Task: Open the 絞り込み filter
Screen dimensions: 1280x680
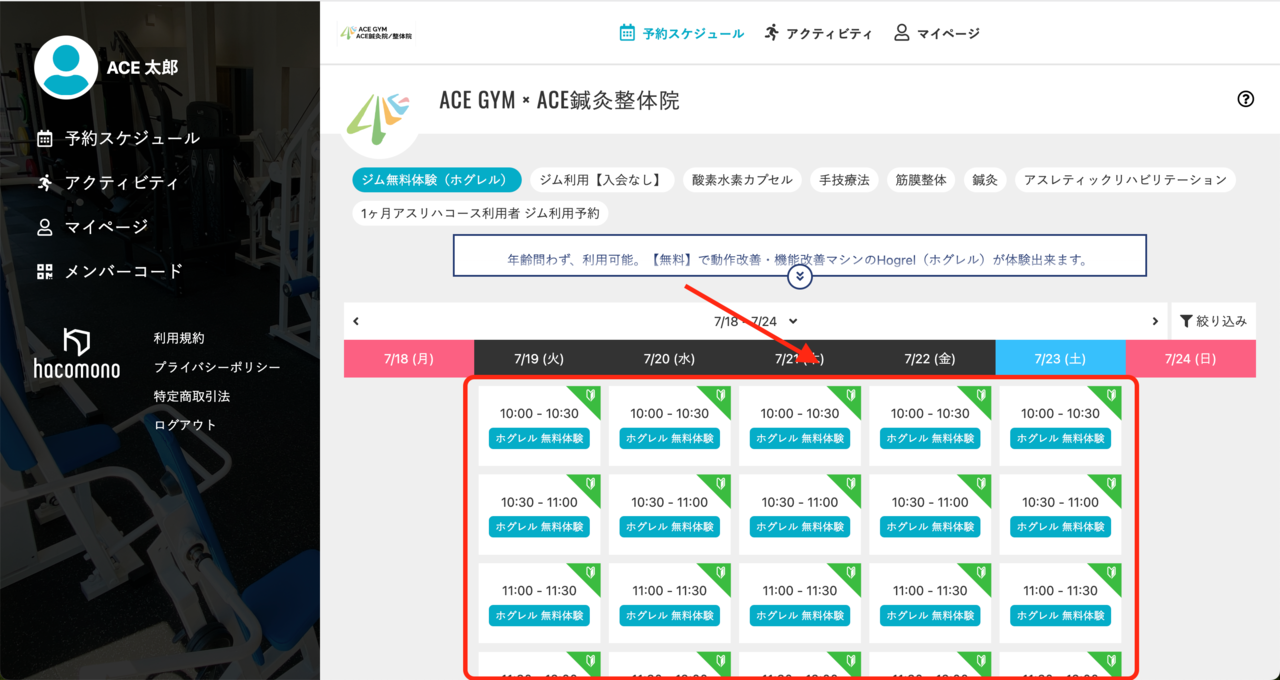Action: 1213,321
